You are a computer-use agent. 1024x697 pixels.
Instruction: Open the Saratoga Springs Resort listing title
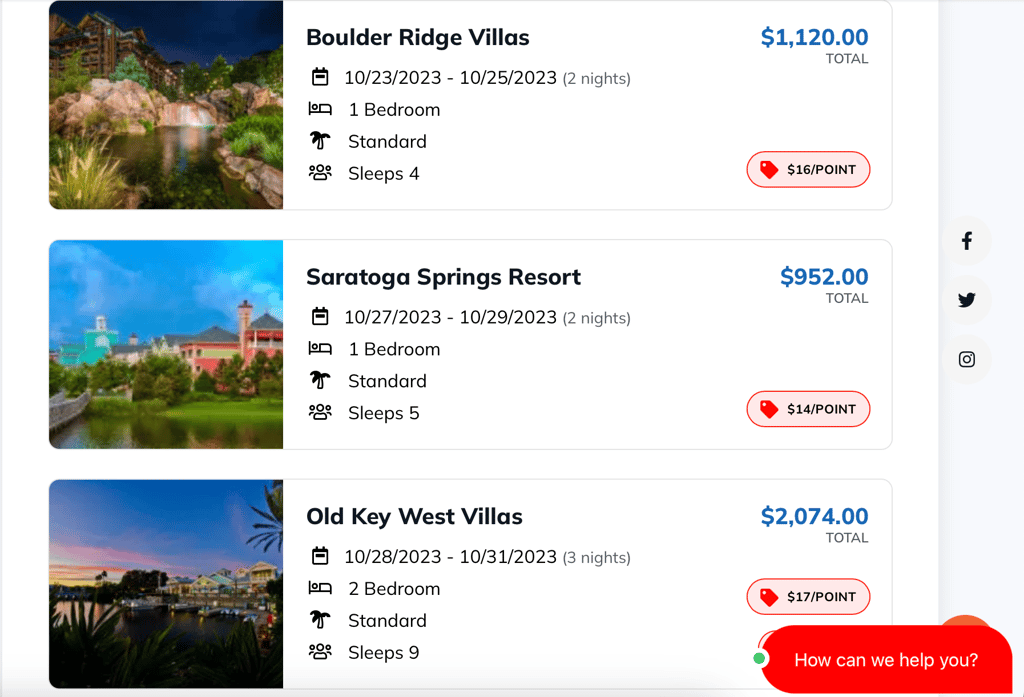point(443,277)
